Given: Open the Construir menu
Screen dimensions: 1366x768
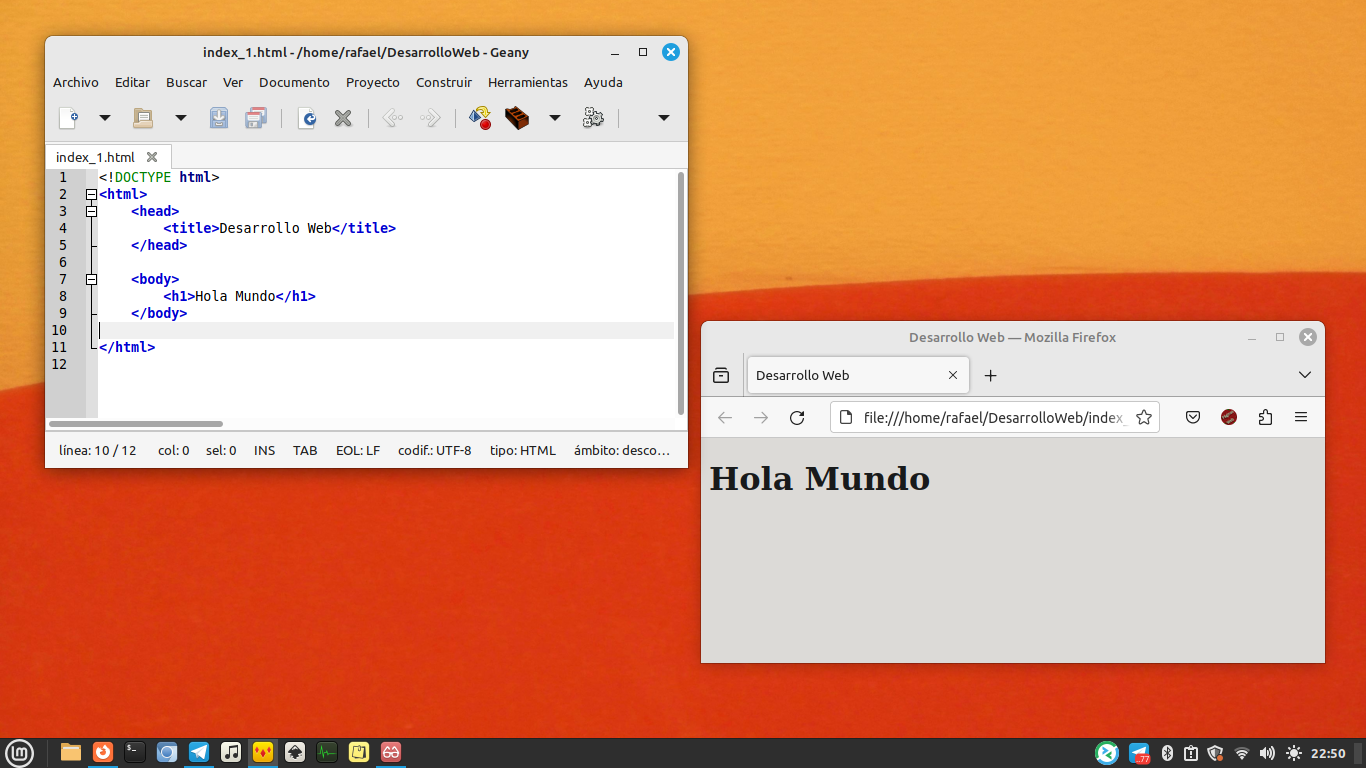Looking at the screenshot, I should (x=444, y=83).
